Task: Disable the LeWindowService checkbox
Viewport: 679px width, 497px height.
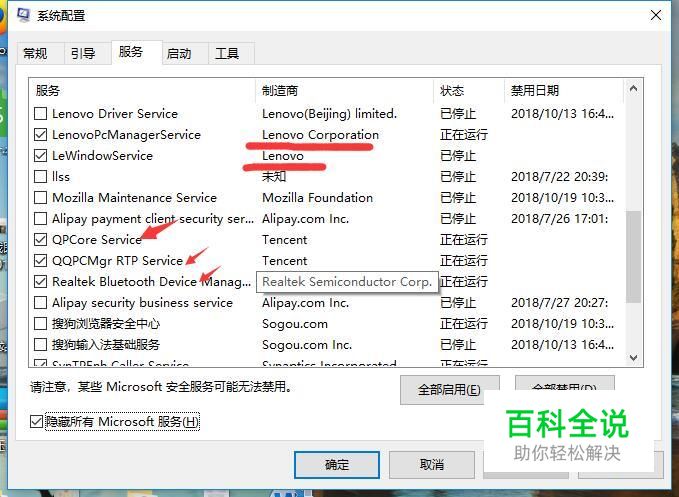Action: point(40,155)
